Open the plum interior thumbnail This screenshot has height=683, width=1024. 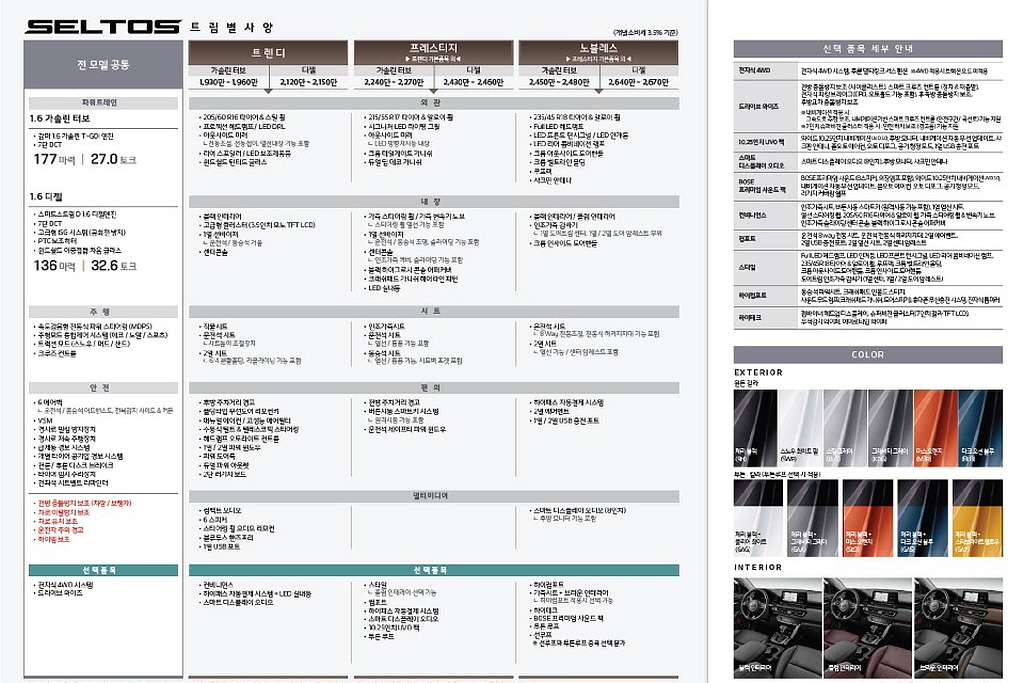pyautogui.click(x=867, y=626)
